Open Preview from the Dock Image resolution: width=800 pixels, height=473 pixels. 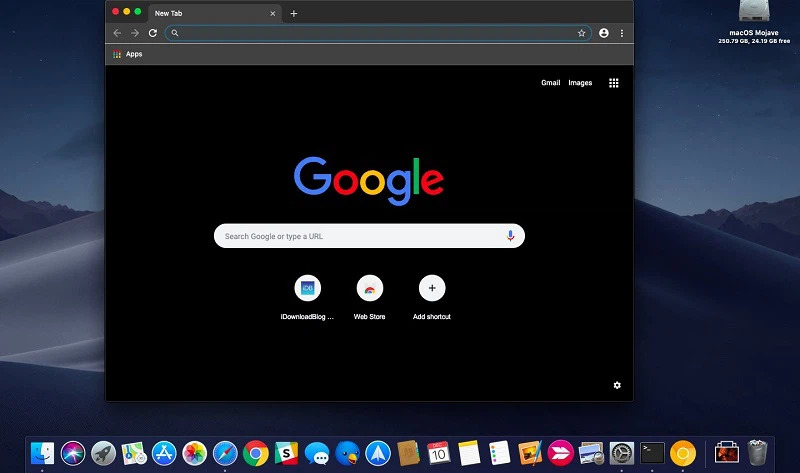(x=591, y=453)
